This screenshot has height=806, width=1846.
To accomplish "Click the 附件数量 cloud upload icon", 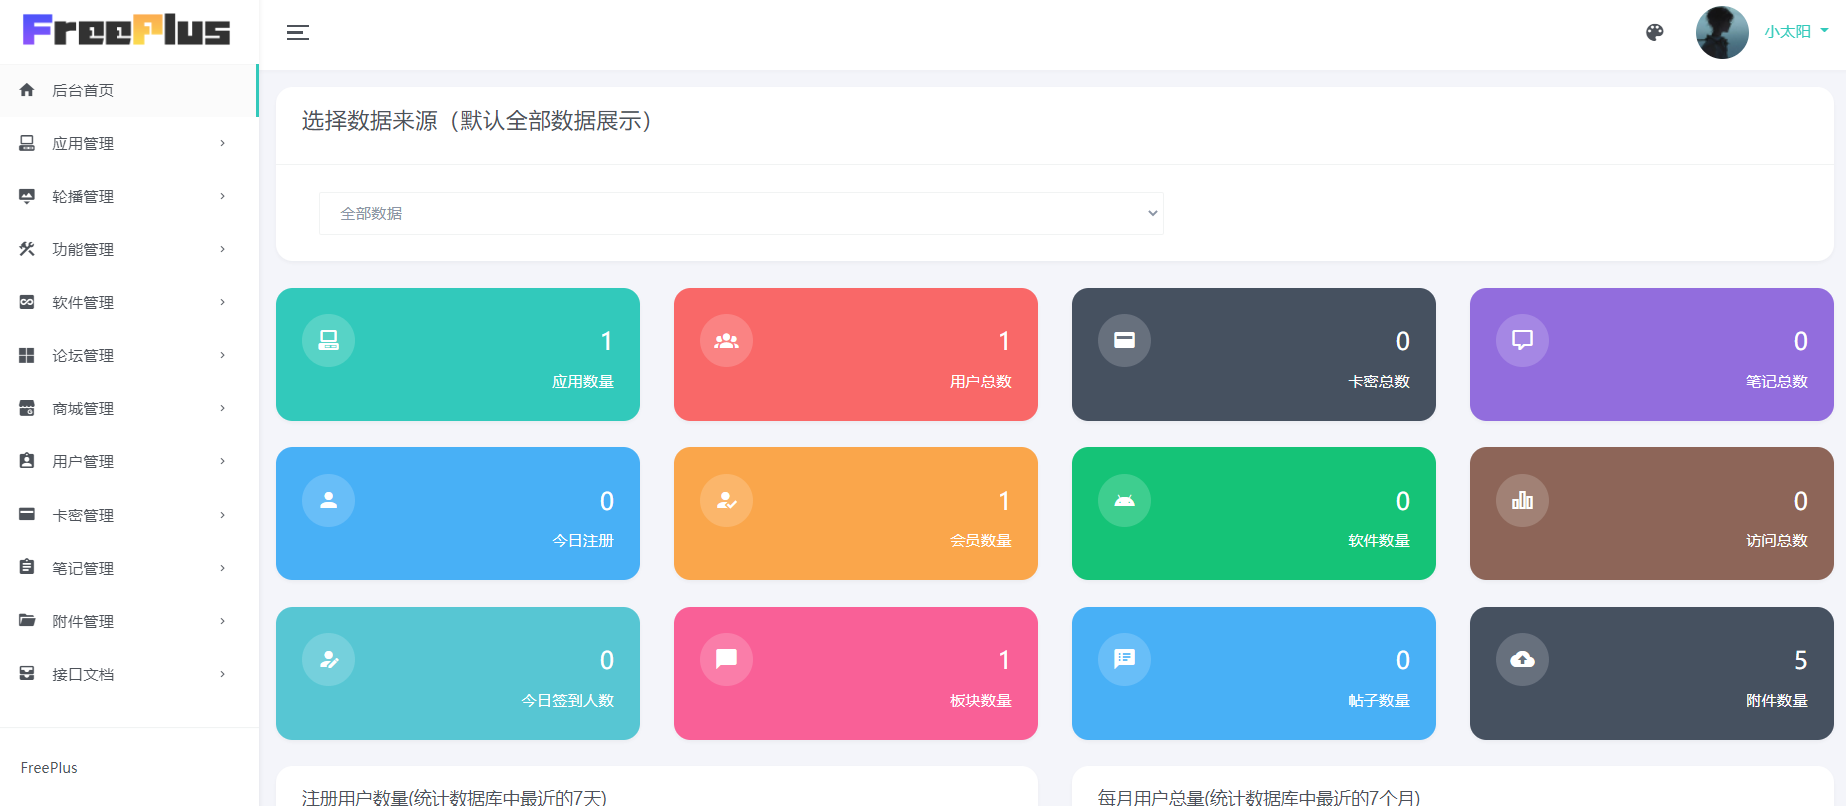I will pyautogui.click(x=1522, y=659).
